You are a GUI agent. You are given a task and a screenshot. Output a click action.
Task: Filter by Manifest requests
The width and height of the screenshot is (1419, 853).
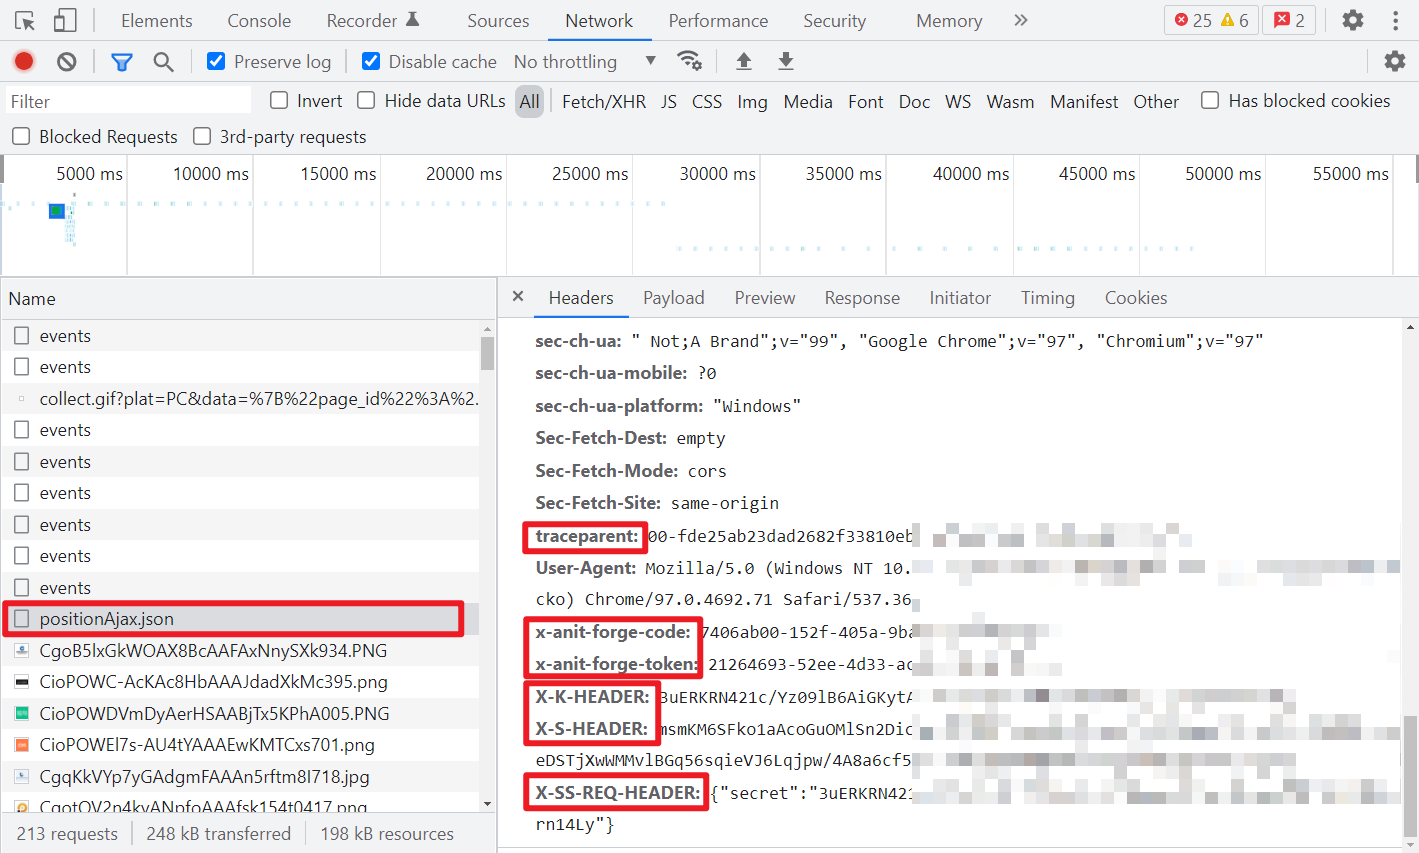click(1084, 101)
